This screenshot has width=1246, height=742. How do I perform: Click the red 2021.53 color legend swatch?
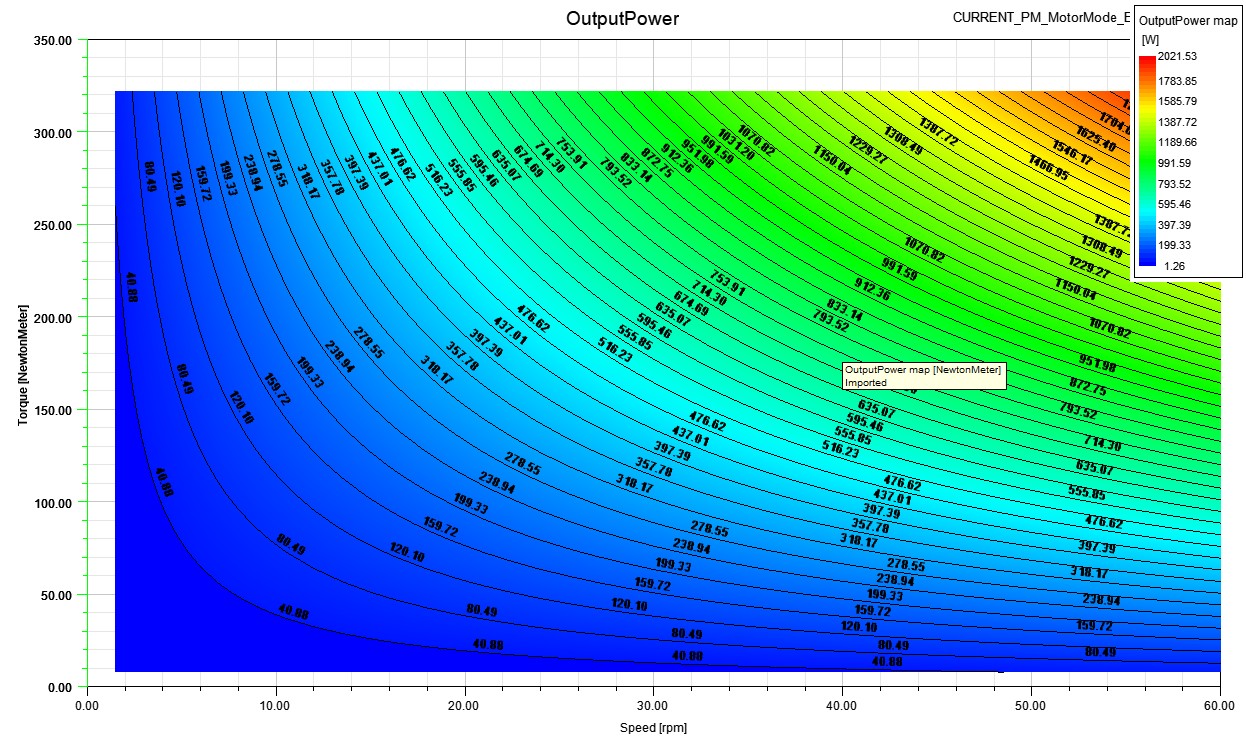pyautogui.click(x=1148, y=62)
